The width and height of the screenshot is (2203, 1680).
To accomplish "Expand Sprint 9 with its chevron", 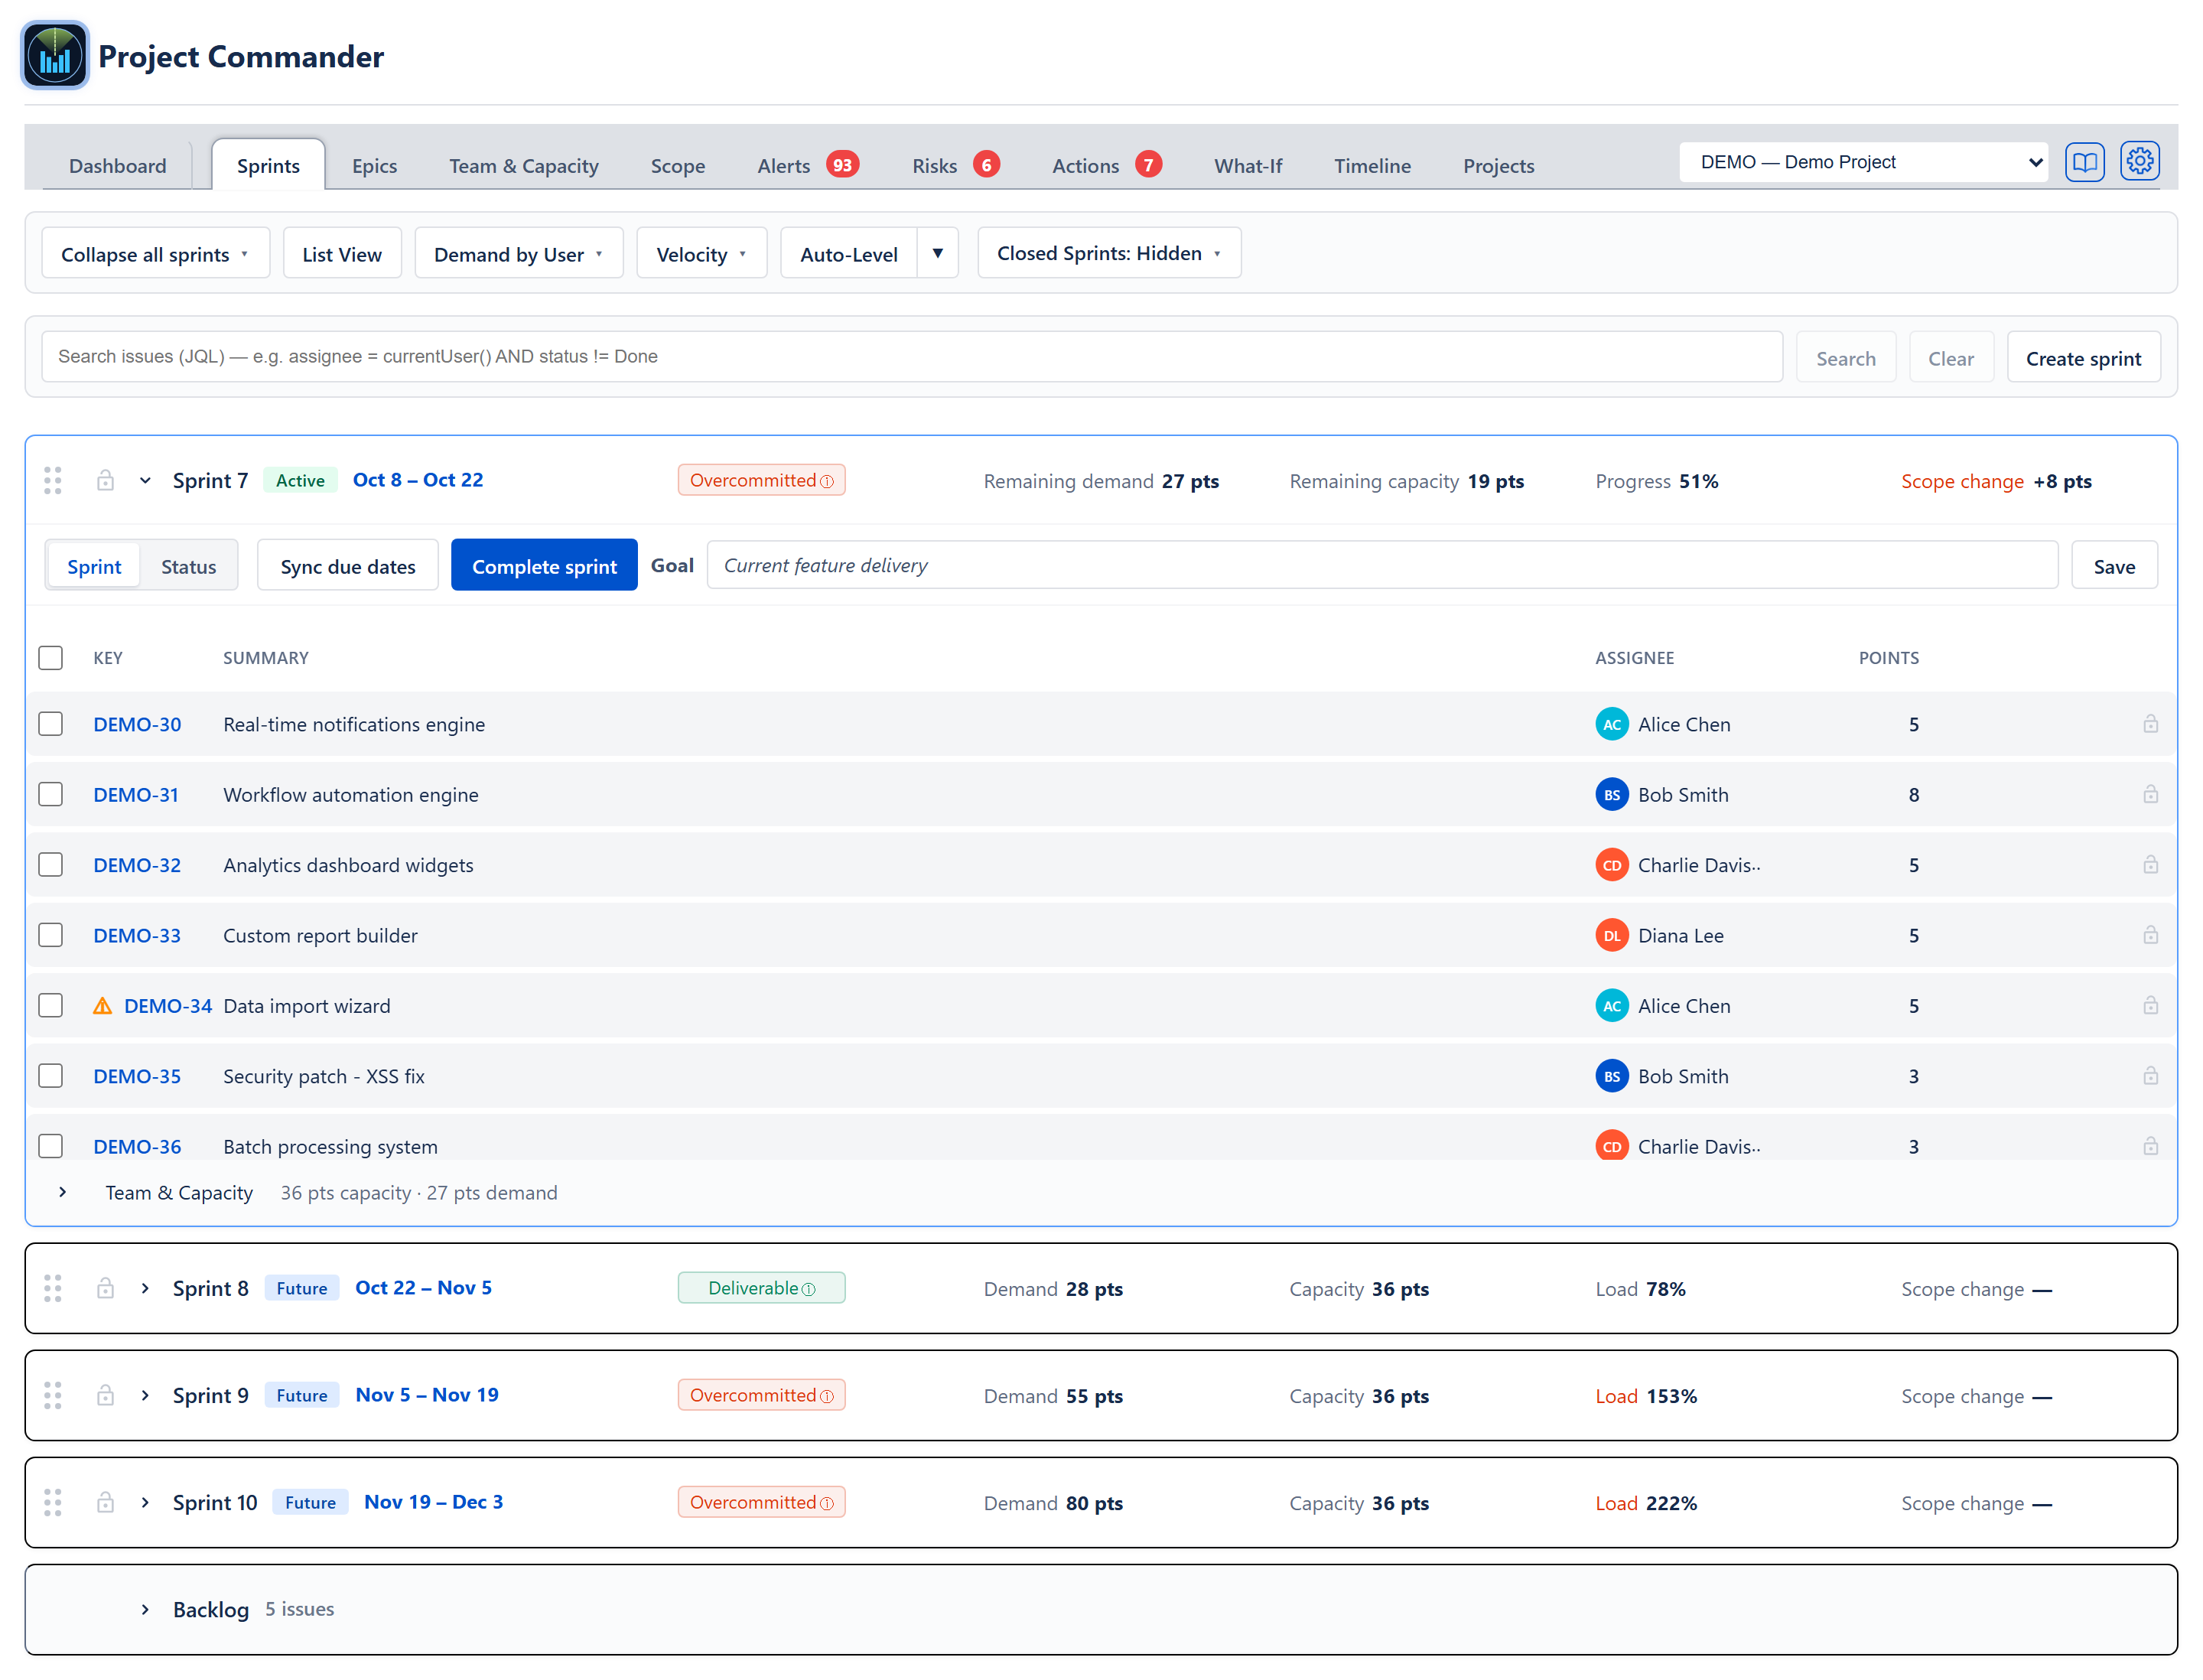I will [145, 1396].
